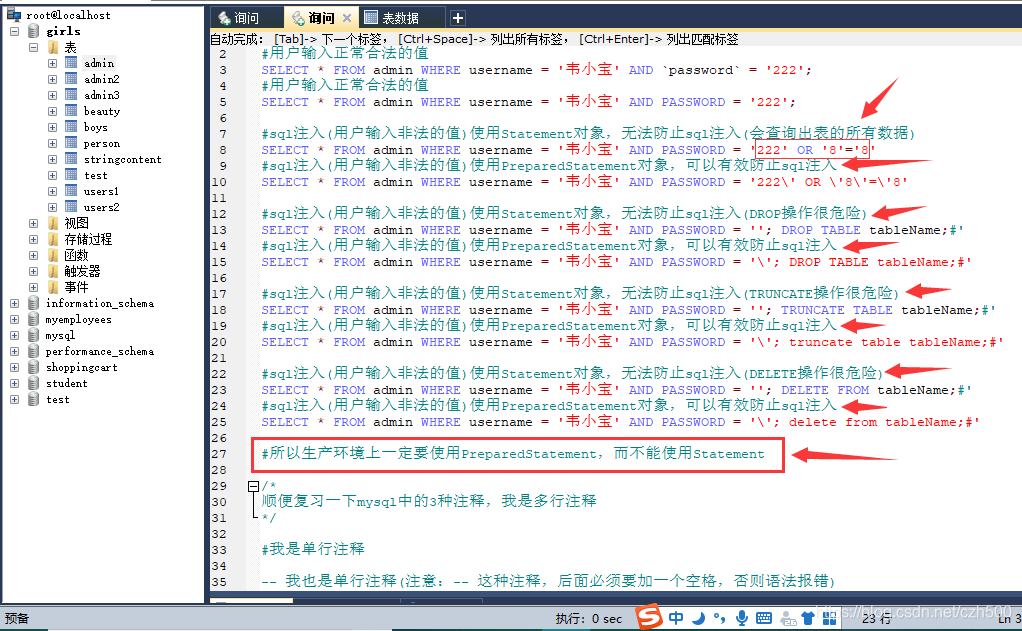
Task: Click the '自动完成' autocomplete hint bar
Action: point(474,38)
